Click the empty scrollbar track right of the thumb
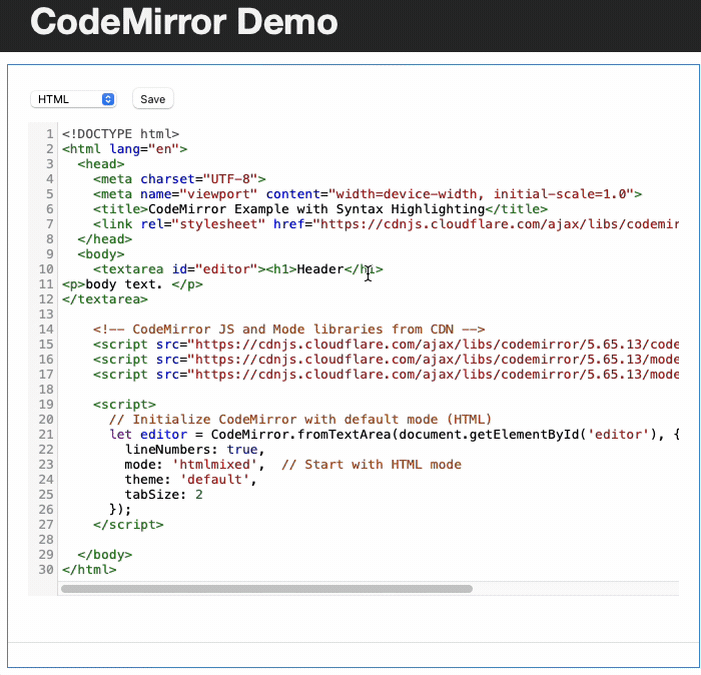Image resolution: width=701 pixels, height=675 pixels. point(575,589)
